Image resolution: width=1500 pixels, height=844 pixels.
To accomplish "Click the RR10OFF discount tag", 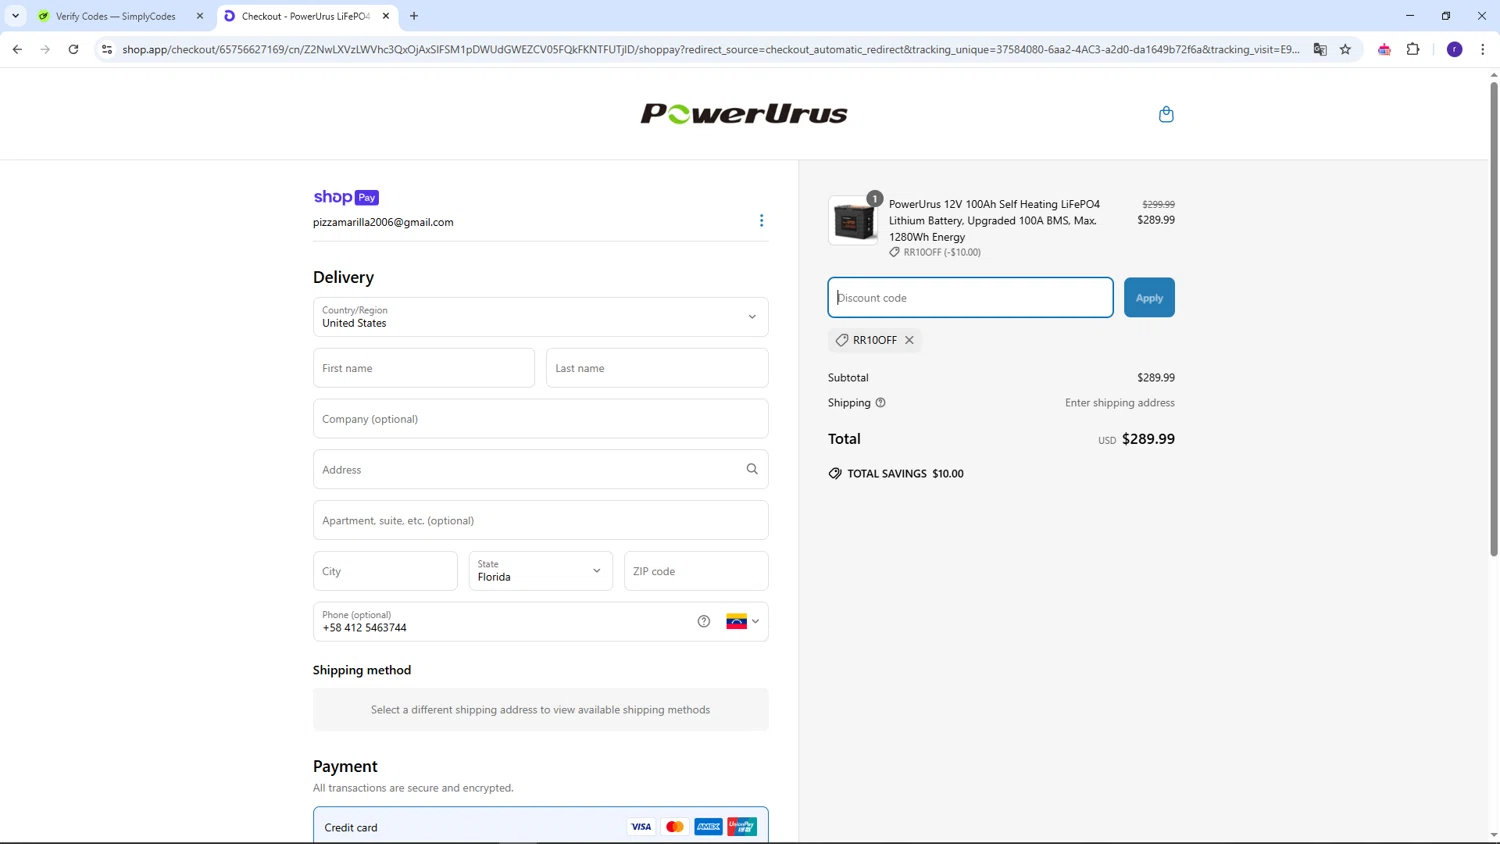I will pyautogui.click(x=874, y=340).
